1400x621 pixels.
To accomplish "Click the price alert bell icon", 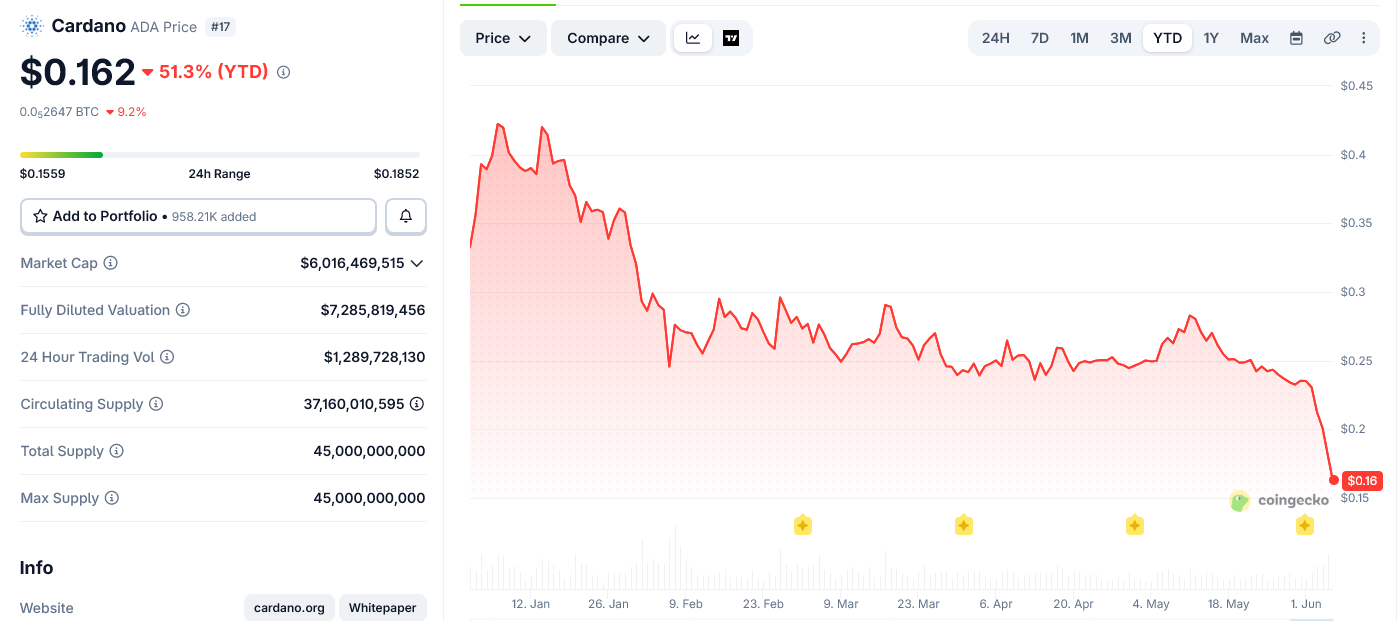I will (x=406, y=216).
